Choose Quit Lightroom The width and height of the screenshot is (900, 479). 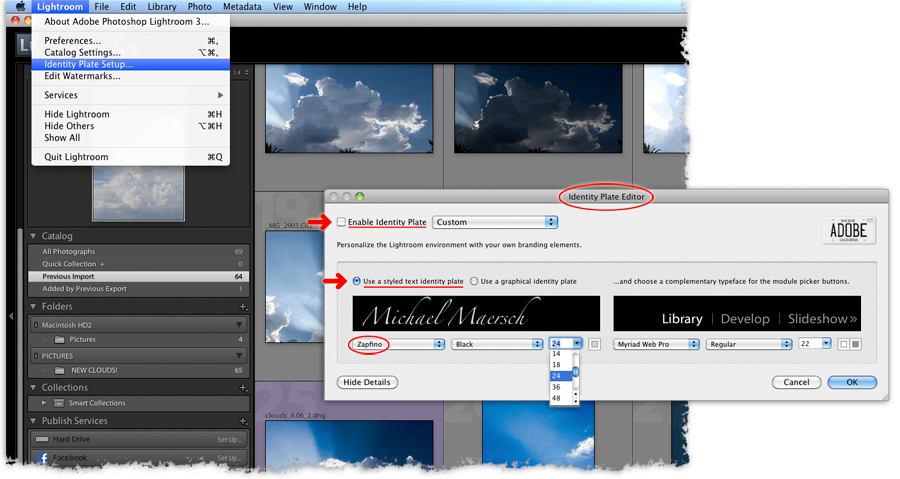pyautogui.click(x=131, y=157)
